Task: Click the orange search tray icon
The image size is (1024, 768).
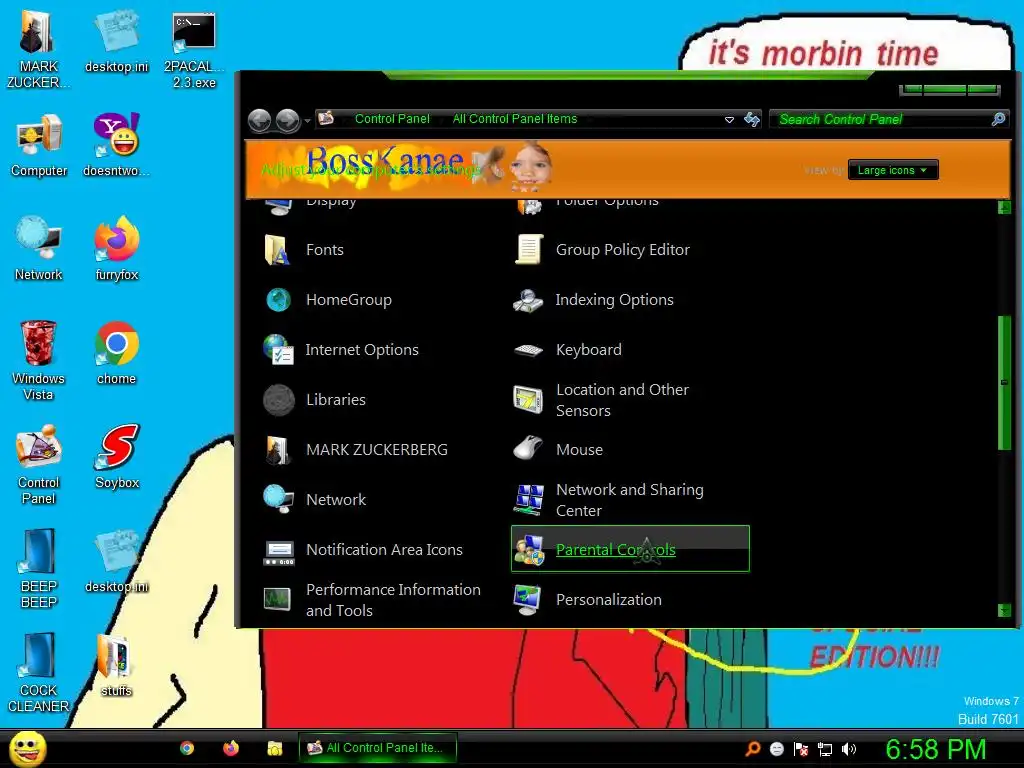Action: [x=752, y=749]
